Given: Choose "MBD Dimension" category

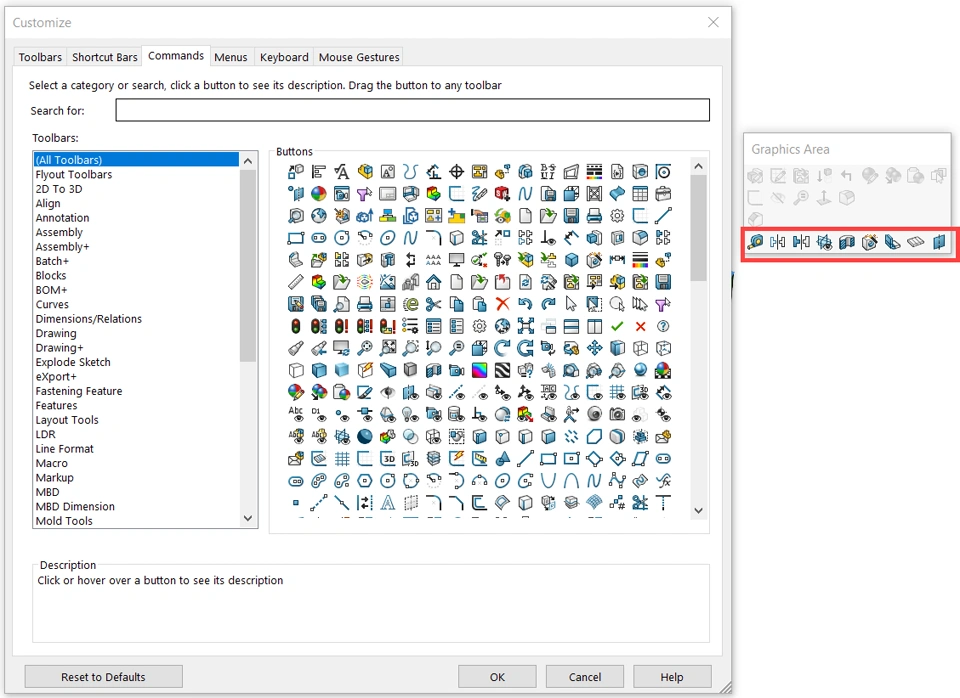Looking at the screenshot, I should click(x=75, y=506).
